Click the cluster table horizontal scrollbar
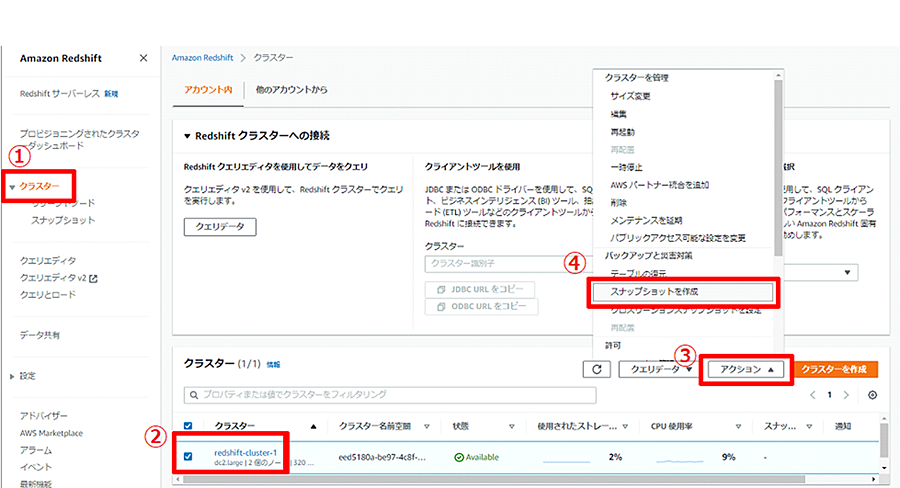This screenshot has height=488, width=900. (494, 479)
